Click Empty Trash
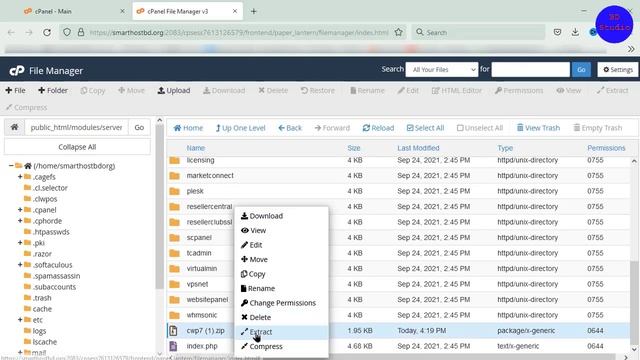The height and width of the screenshot is (360, 640). click(598, 128)
